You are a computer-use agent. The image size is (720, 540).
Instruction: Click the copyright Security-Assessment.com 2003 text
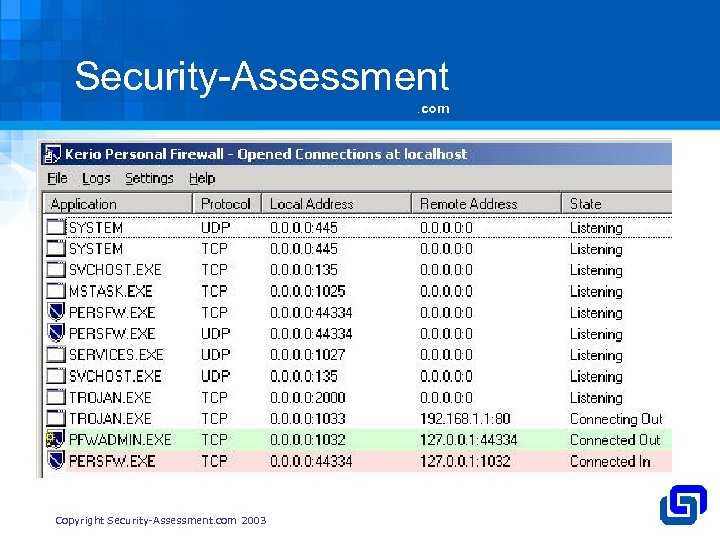click(161, 520)
